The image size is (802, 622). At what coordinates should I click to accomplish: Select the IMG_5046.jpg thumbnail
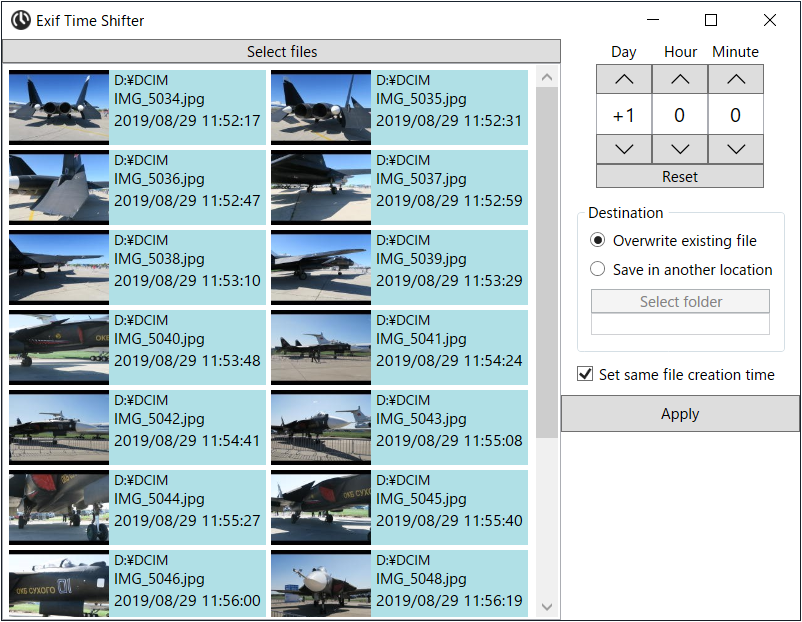pyautogui.click(x=59, y=584)
